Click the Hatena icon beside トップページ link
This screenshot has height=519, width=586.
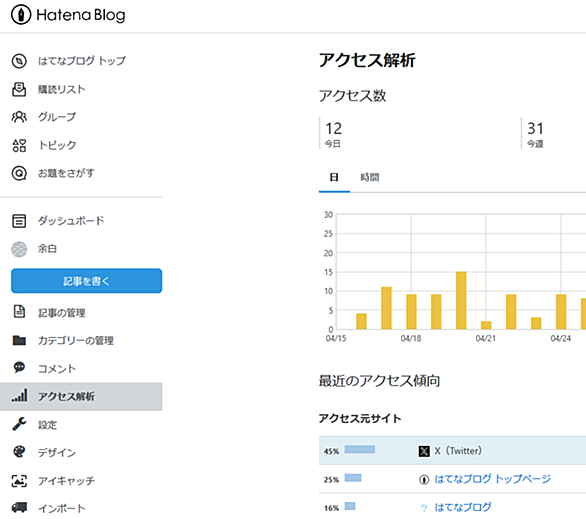coord(424,479)
